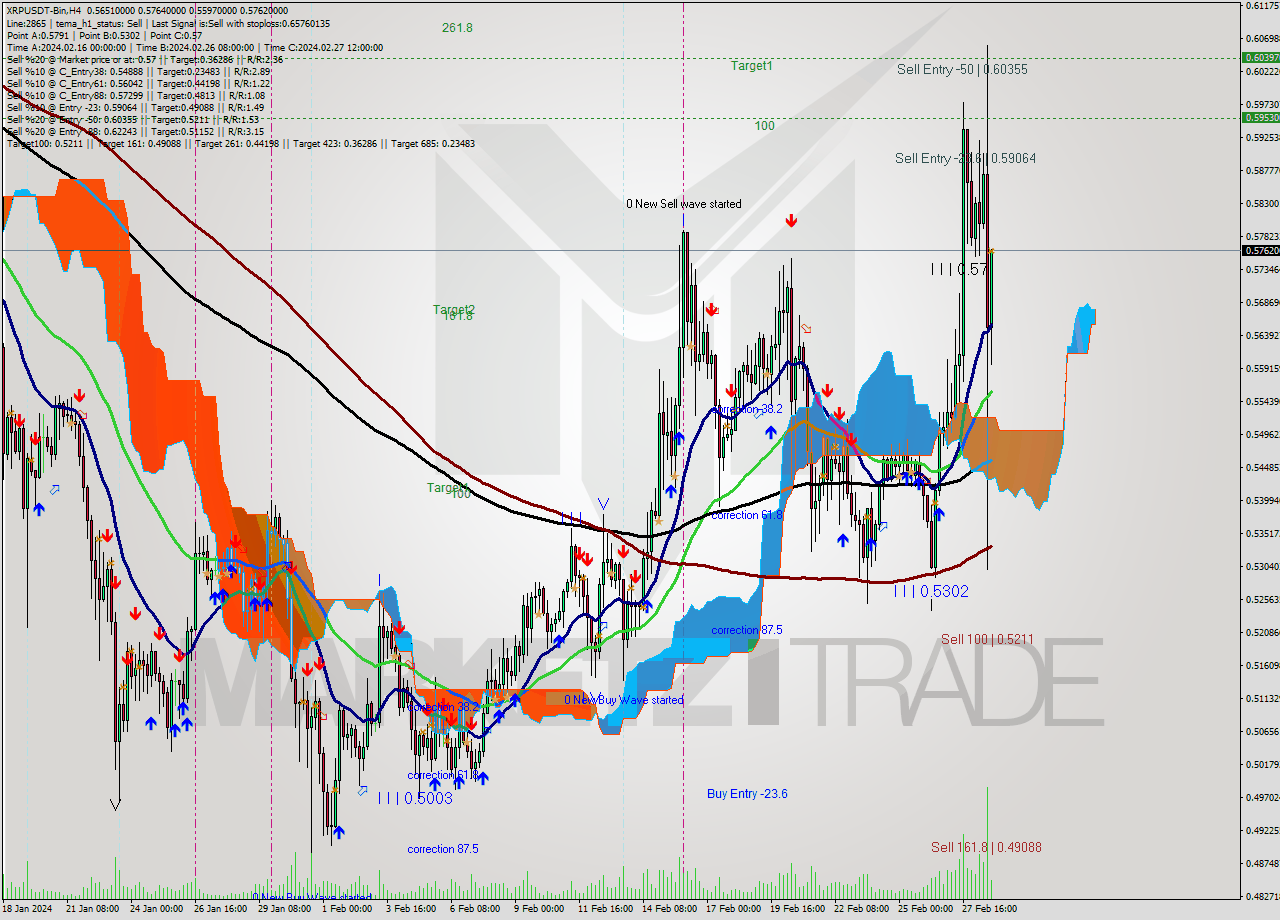The height and width of the screenshot is (920, 1280).
Task: Click 'Sell %20 @ Market price or at: 0.57' row
Action: (x=145, y=59)
